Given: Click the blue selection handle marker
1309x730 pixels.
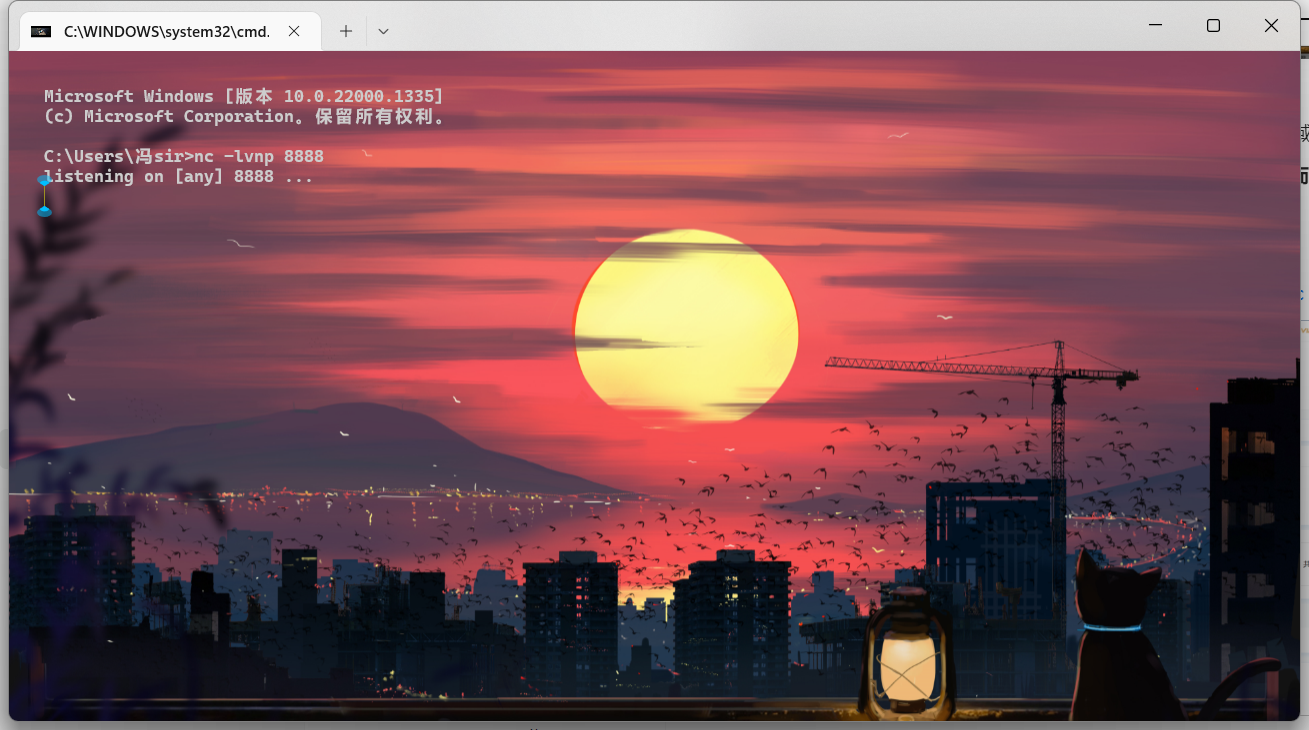Looking at the screenshot, I should click(44, 196).
